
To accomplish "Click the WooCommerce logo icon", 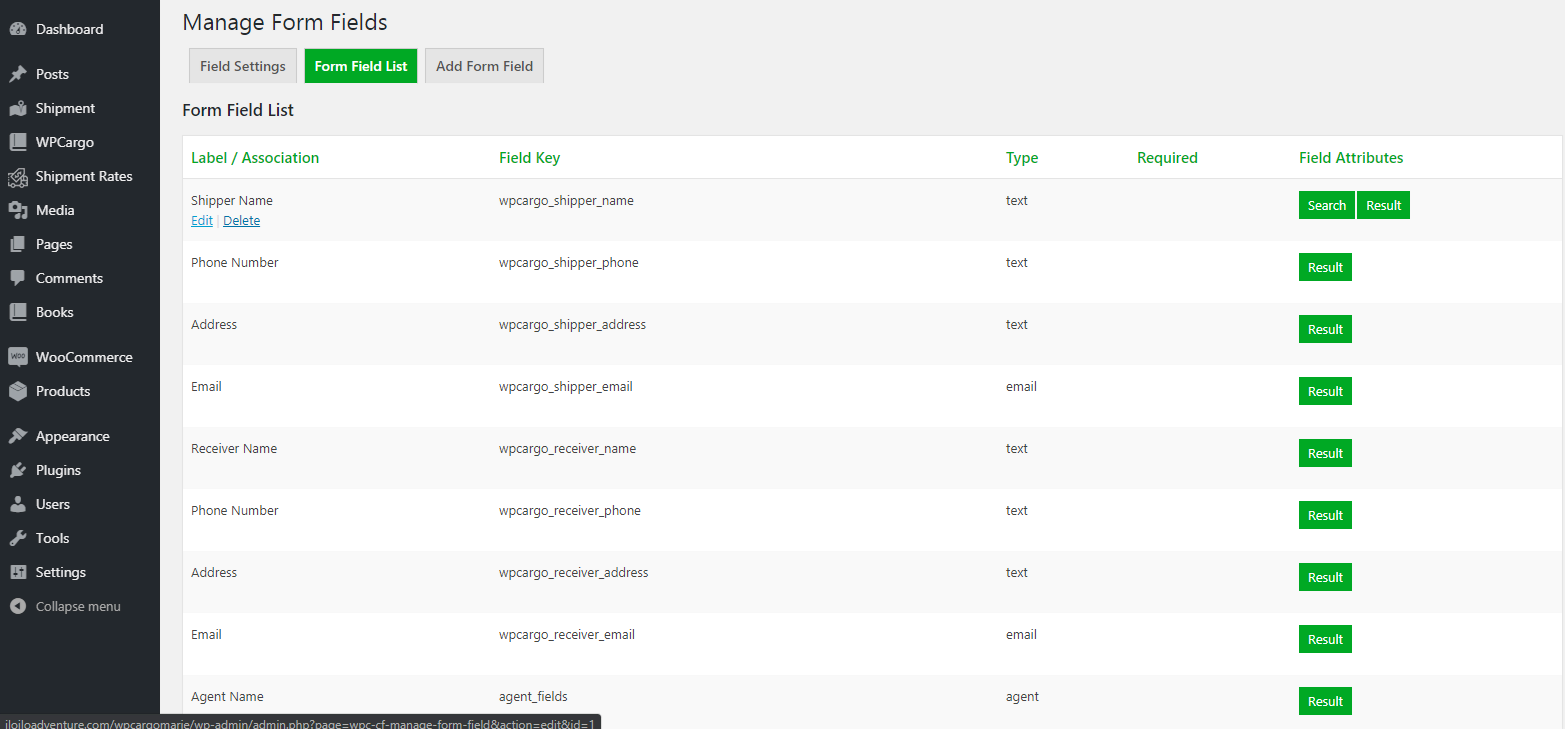I will click(x=17, y=357).
